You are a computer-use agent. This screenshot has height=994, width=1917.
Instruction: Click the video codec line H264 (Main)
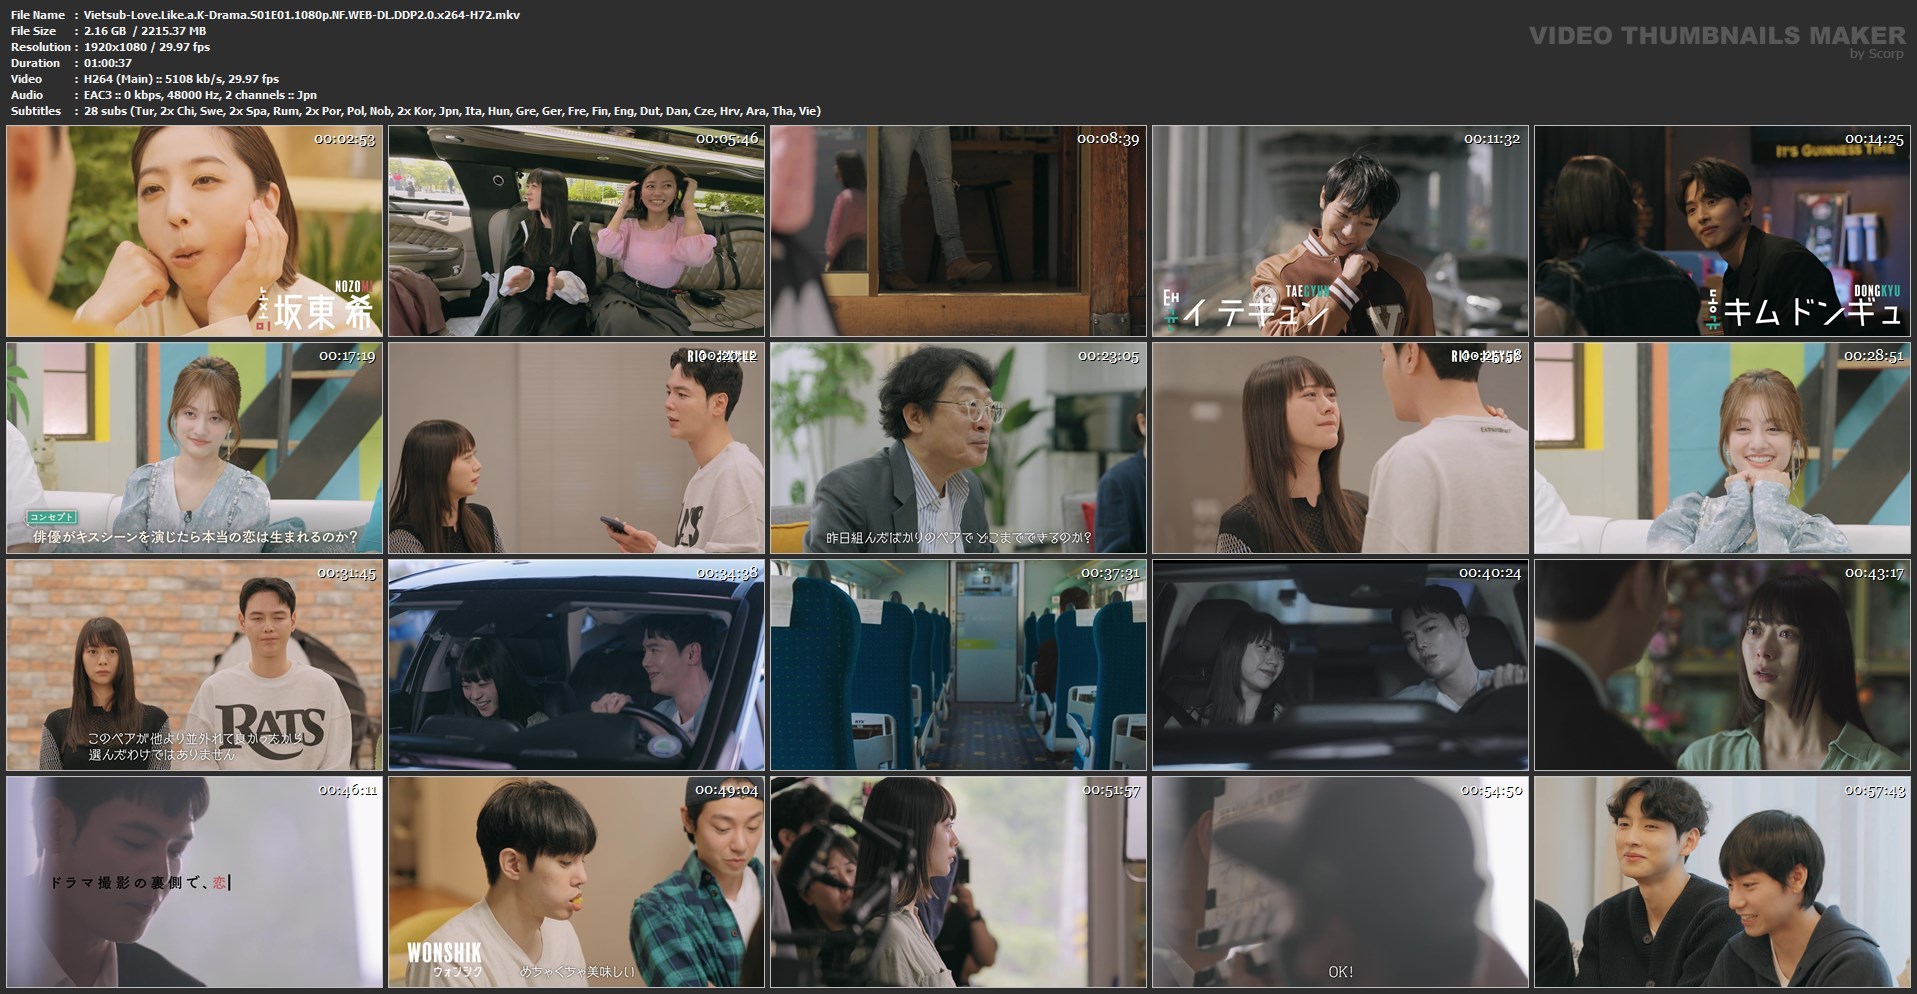181,79
